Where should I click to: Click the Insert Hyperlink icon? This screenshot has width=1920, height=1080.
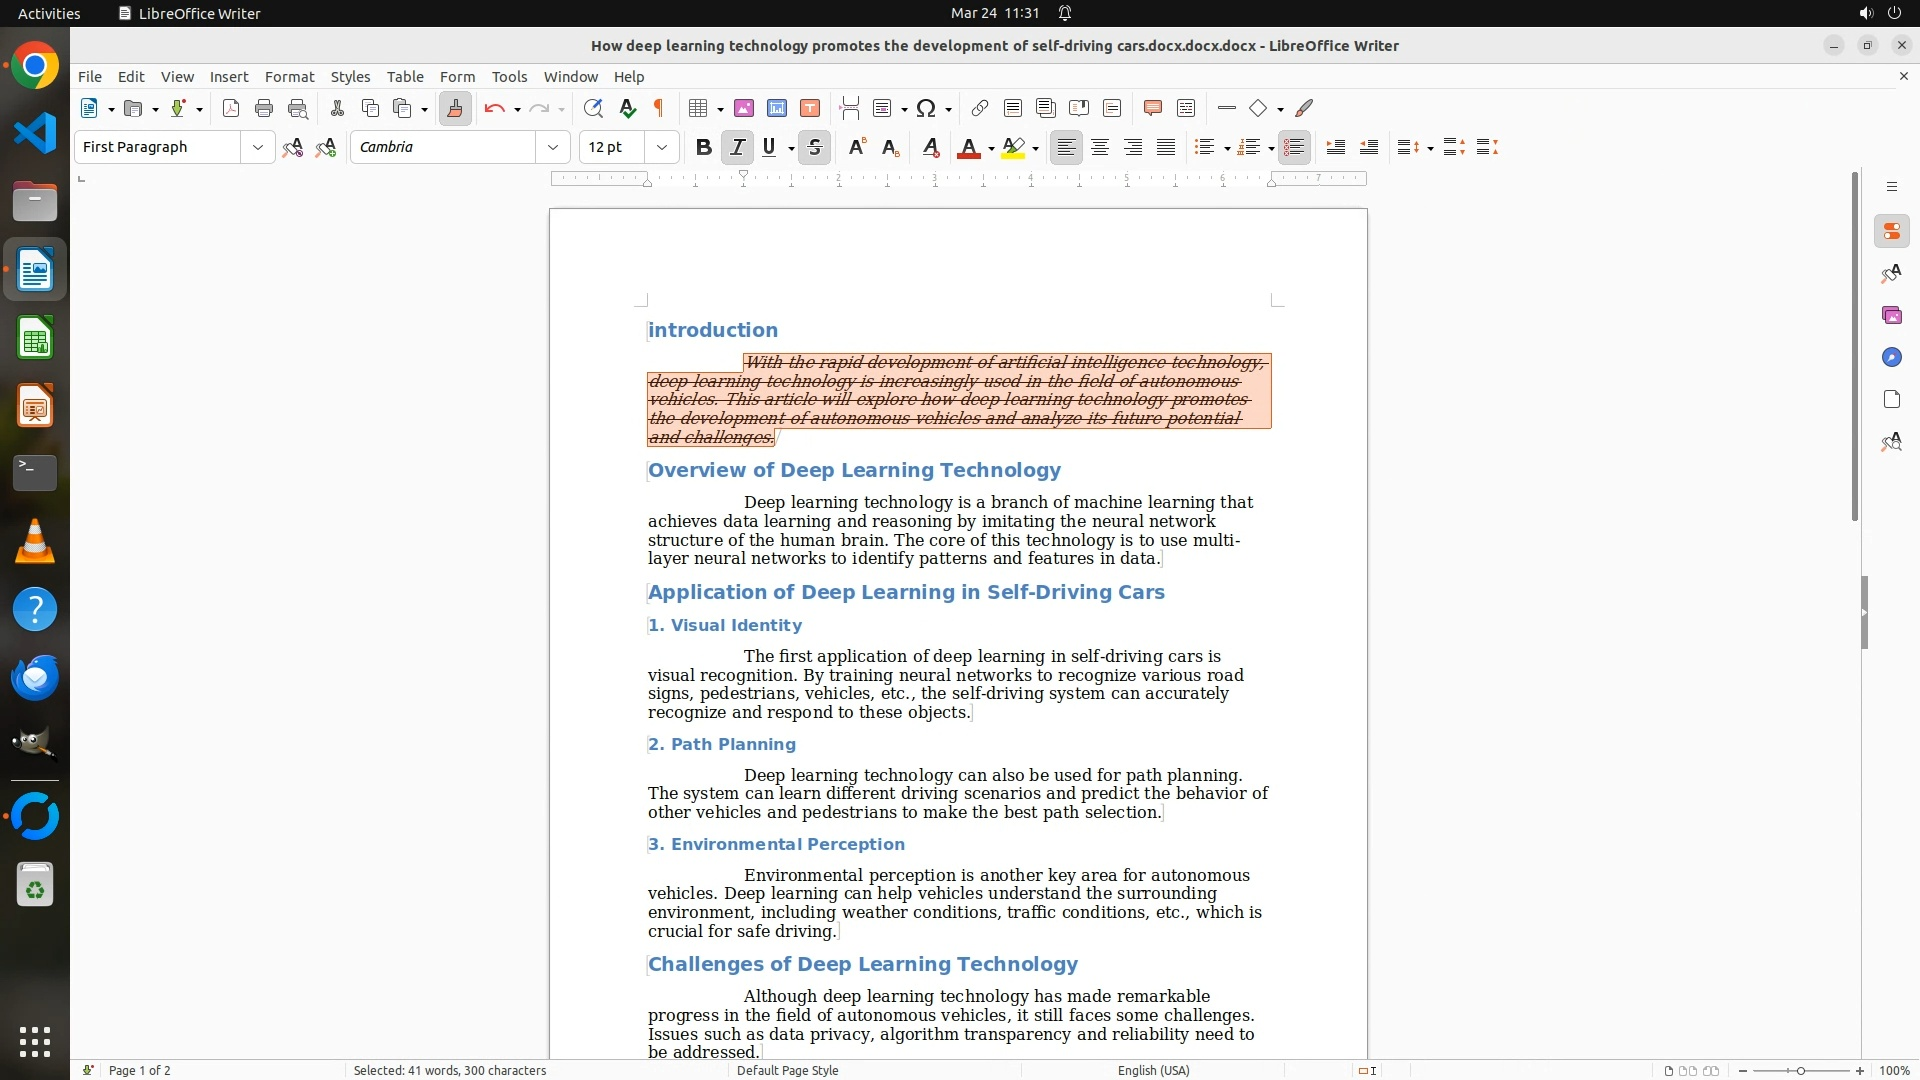(980, 108)
